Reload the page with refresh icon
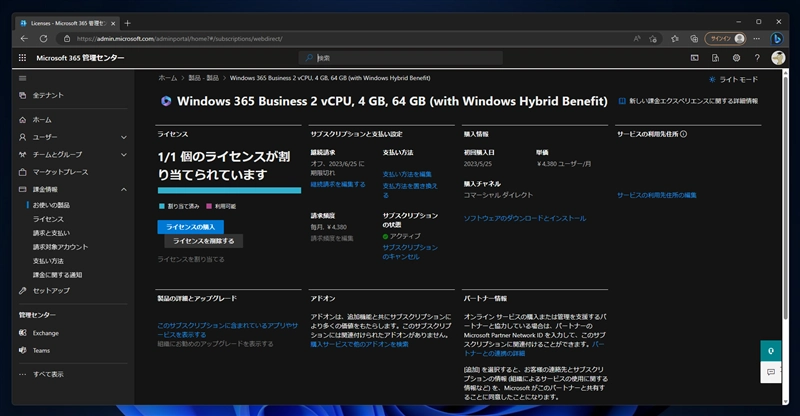The width and height of the screenshot is (800, 416). [x=43, y=39]
